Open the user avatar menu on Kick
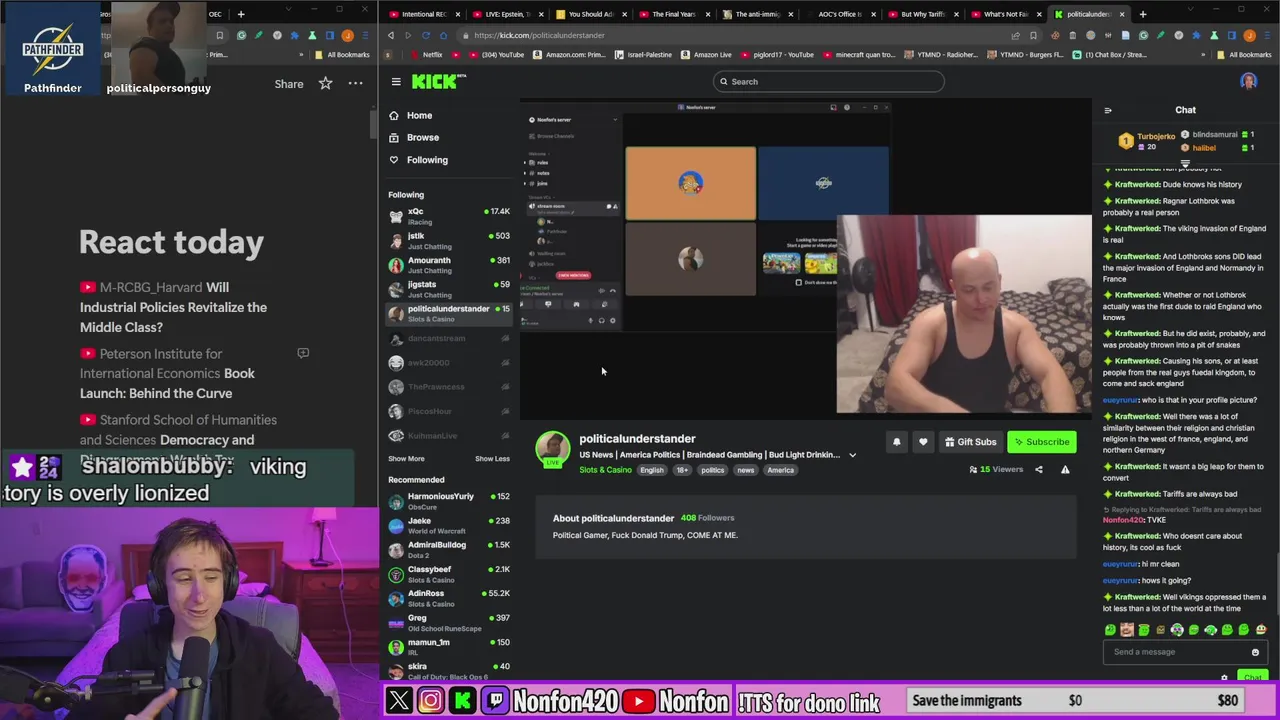The height and width of the screenshot is (720, 1280). coord(1248,82)
